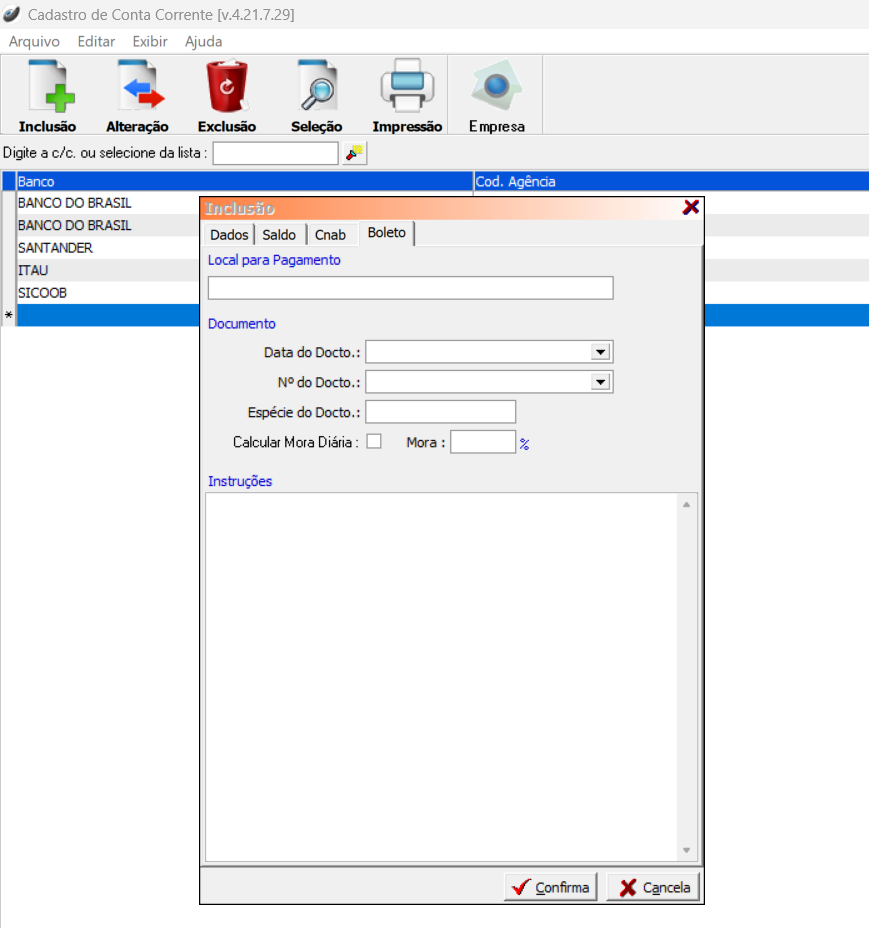Enable Calcular Mora Diária checkbox
This screenshot has width=869, height=928.
374,441
